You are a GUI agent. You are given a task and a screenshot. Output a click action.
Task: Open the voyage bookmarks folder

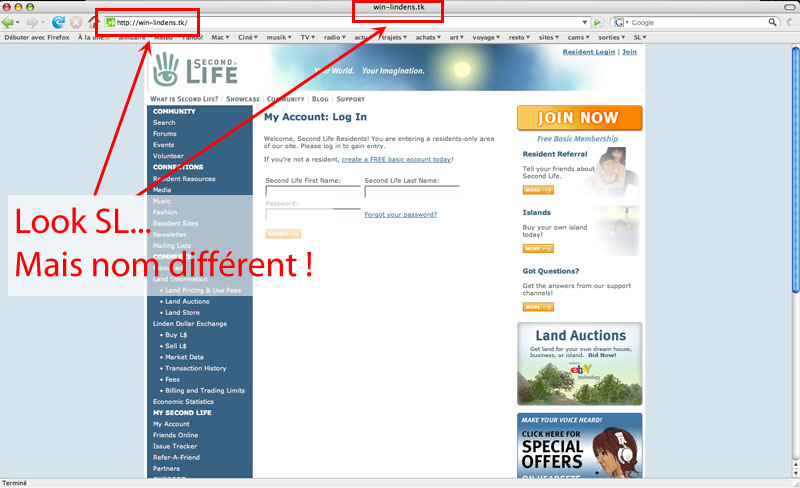tap(486, 37)
